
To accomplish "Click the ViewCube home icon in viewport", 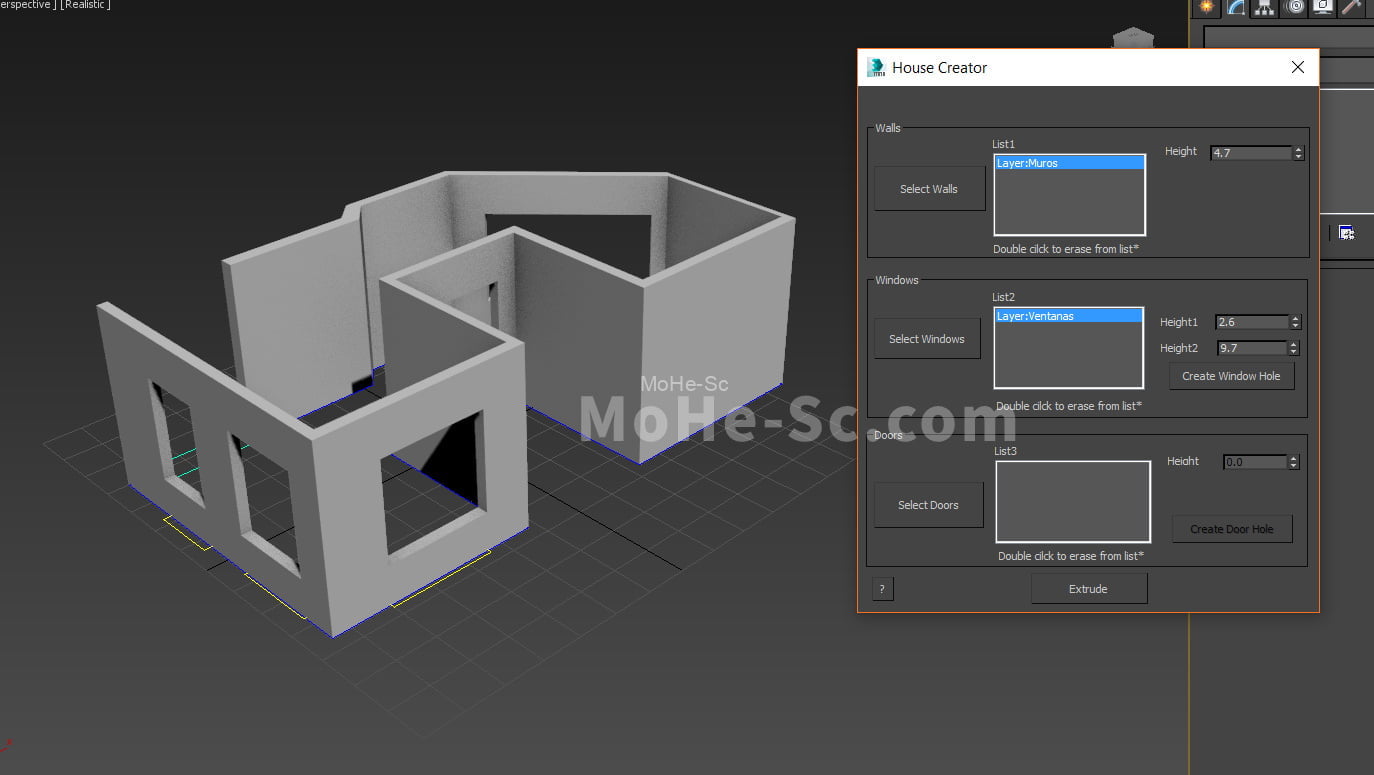I will 1132,38.
